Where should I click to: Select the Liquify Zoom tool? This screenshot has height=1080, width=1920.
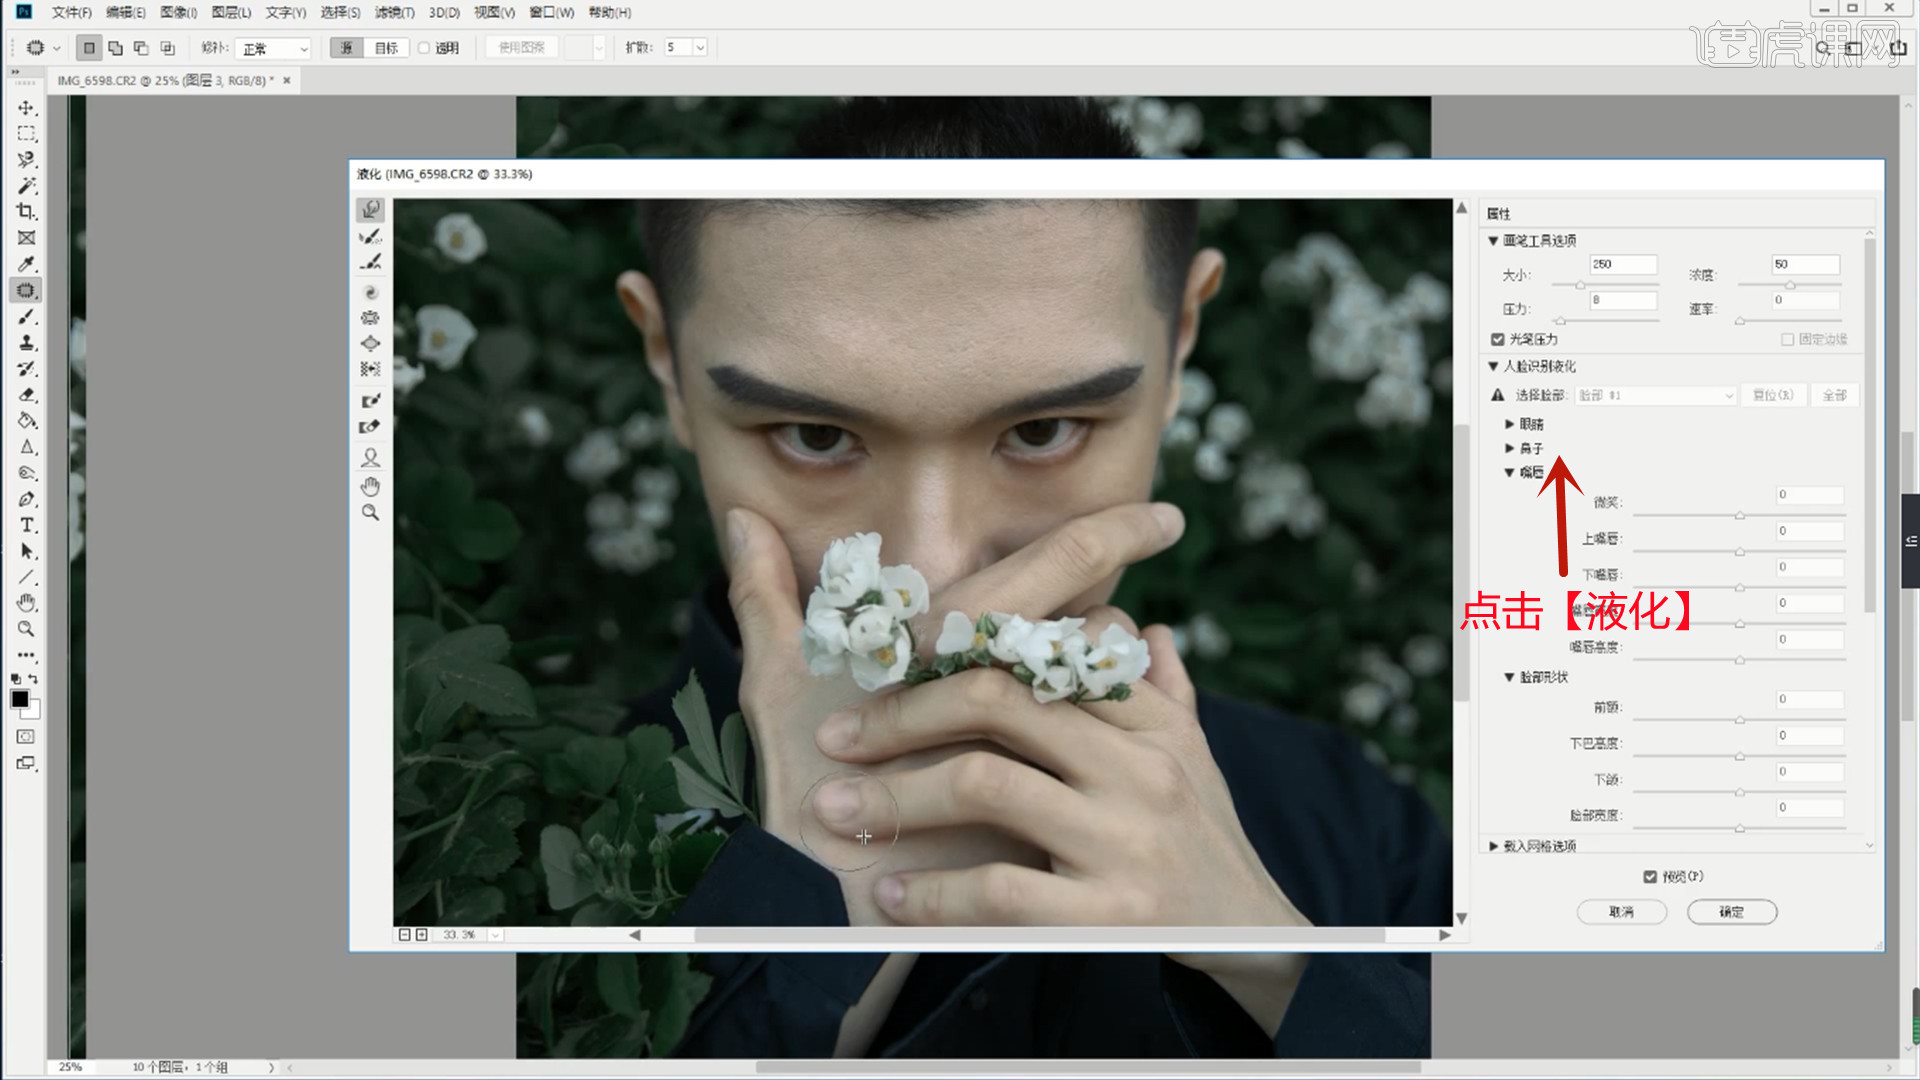click(370, 513)
